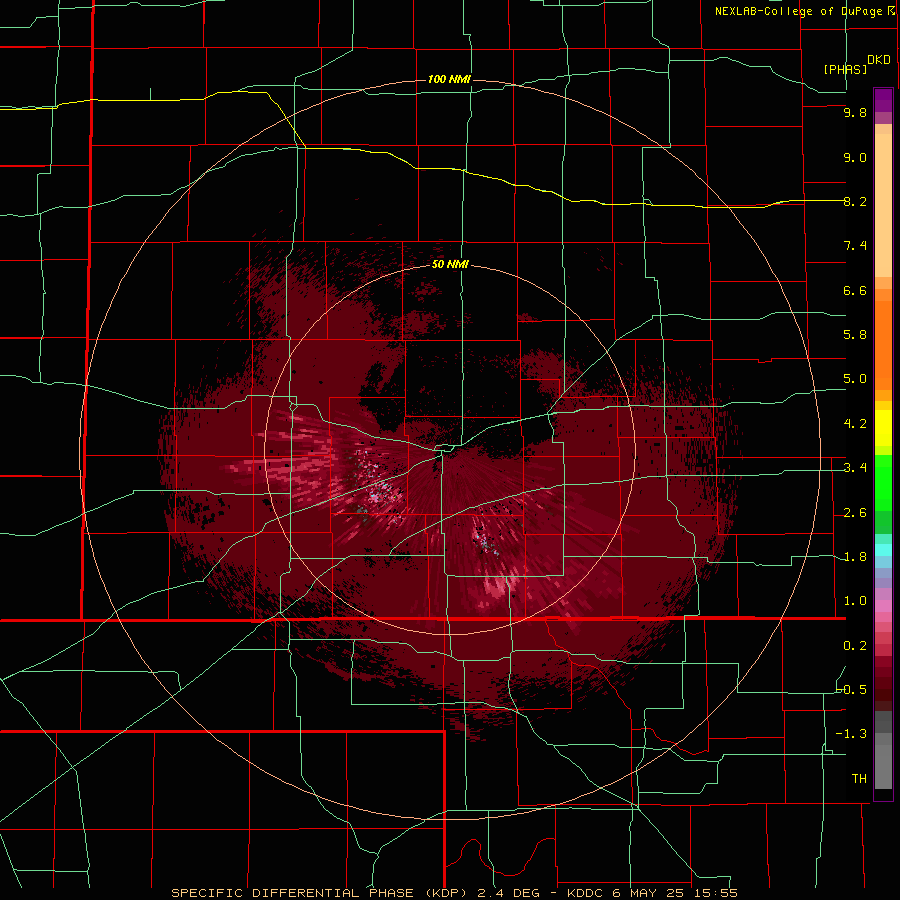
Task: Click the 1.8 value on color scale
Action: (x=855, y=557)
